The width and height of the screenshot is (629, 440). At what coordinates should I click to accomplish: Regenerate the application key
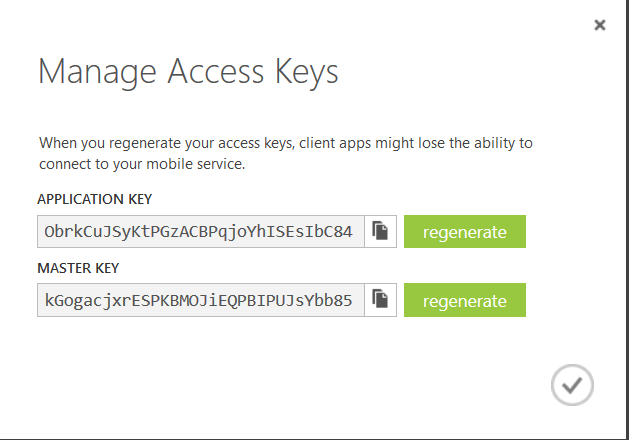(x=464, y=232)
